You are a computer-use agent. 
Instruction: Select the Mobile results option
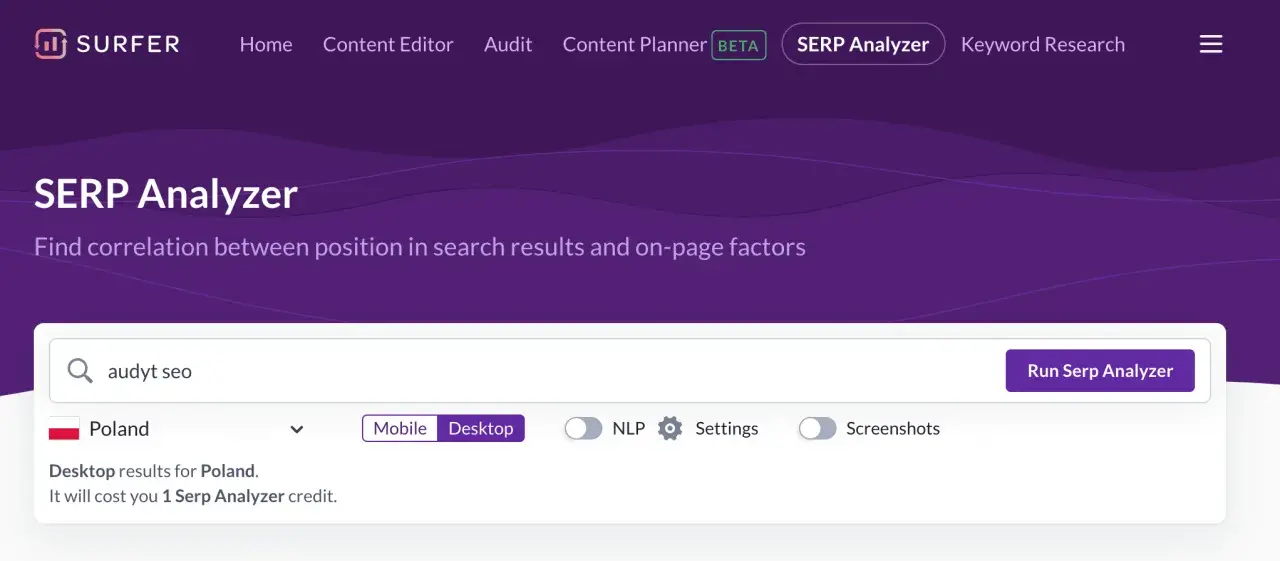(x=400, y=428)
